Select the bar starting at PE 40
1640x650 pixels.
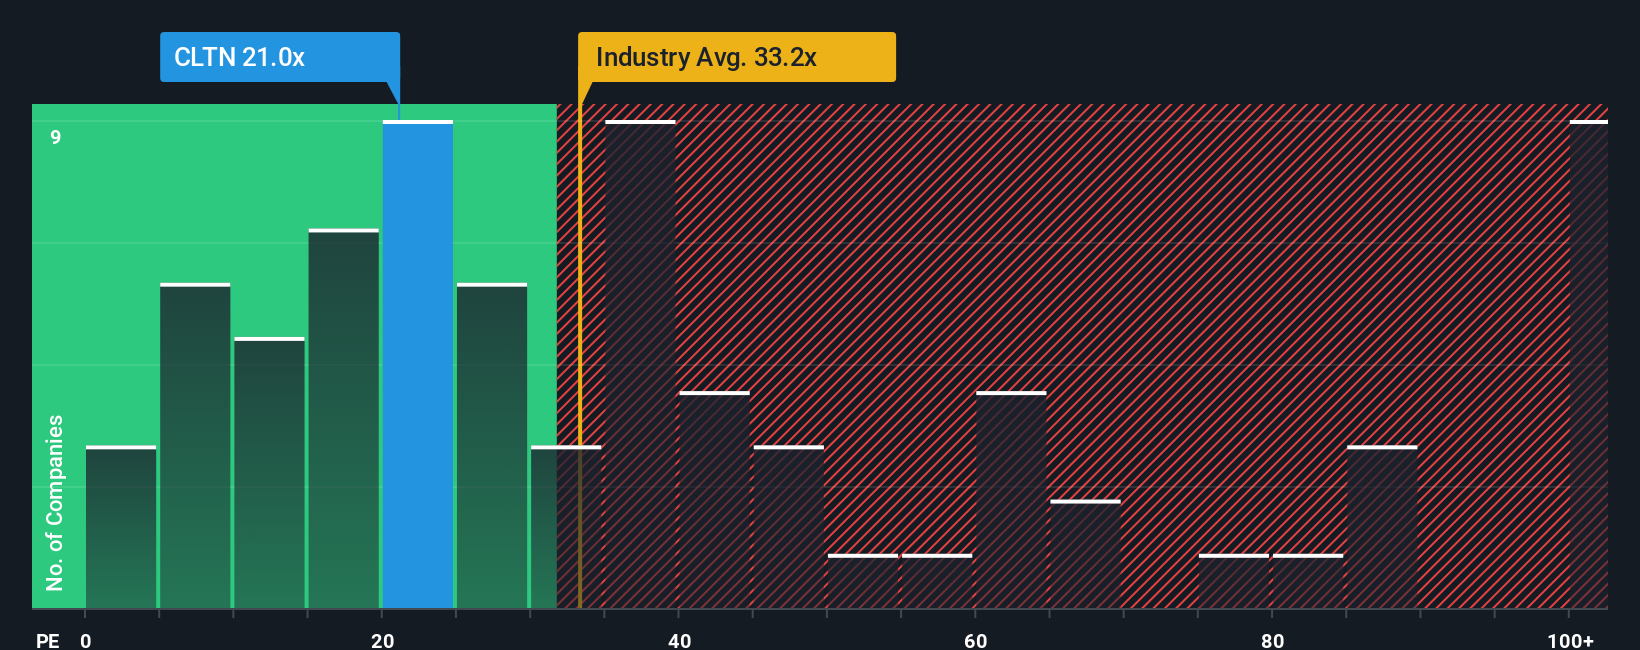point(714,500)
